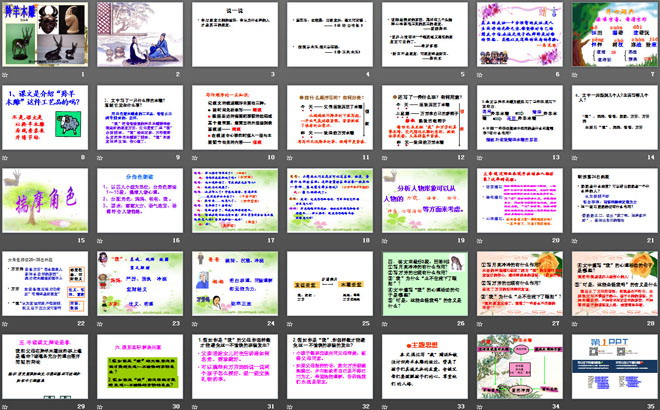The height and width of the screenshot is (410, 660).
Task: Click the animation star under slide 14
Action: click(x=575, y=158)
